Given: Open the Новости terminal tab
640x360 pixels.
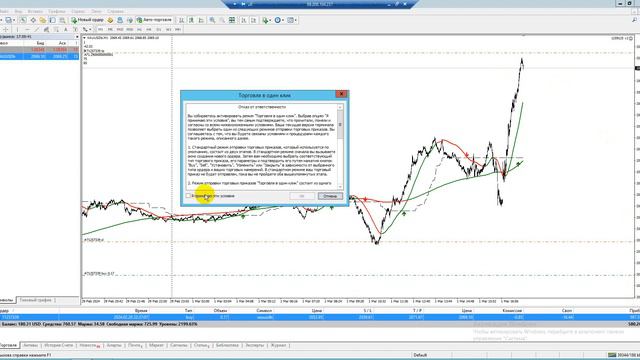Looking at the screenshot, I should click(x=89, y=345).
